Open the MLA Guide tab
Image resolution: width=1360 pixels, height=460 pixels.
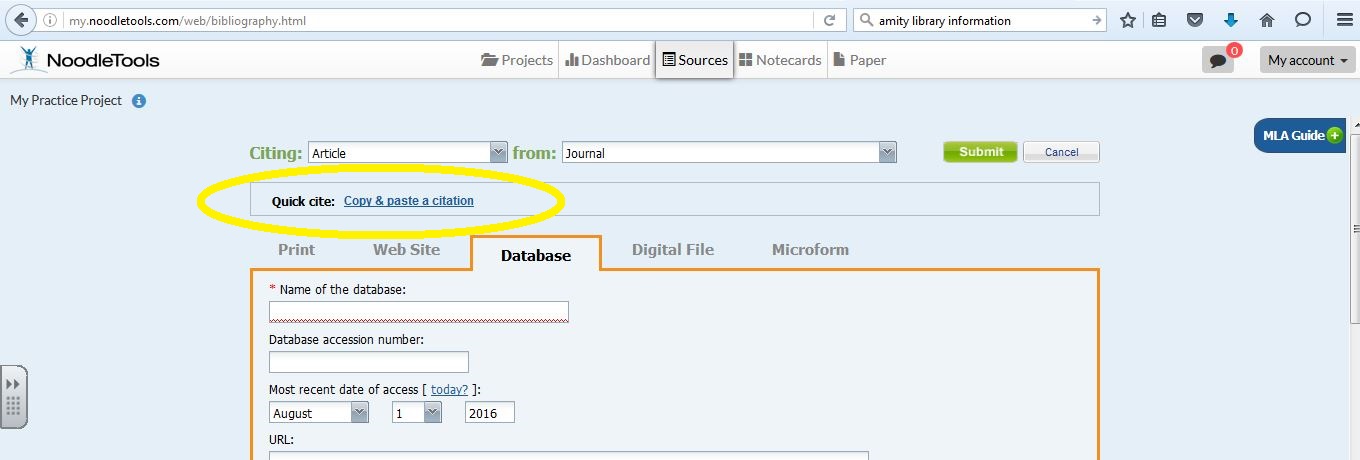1301,136
